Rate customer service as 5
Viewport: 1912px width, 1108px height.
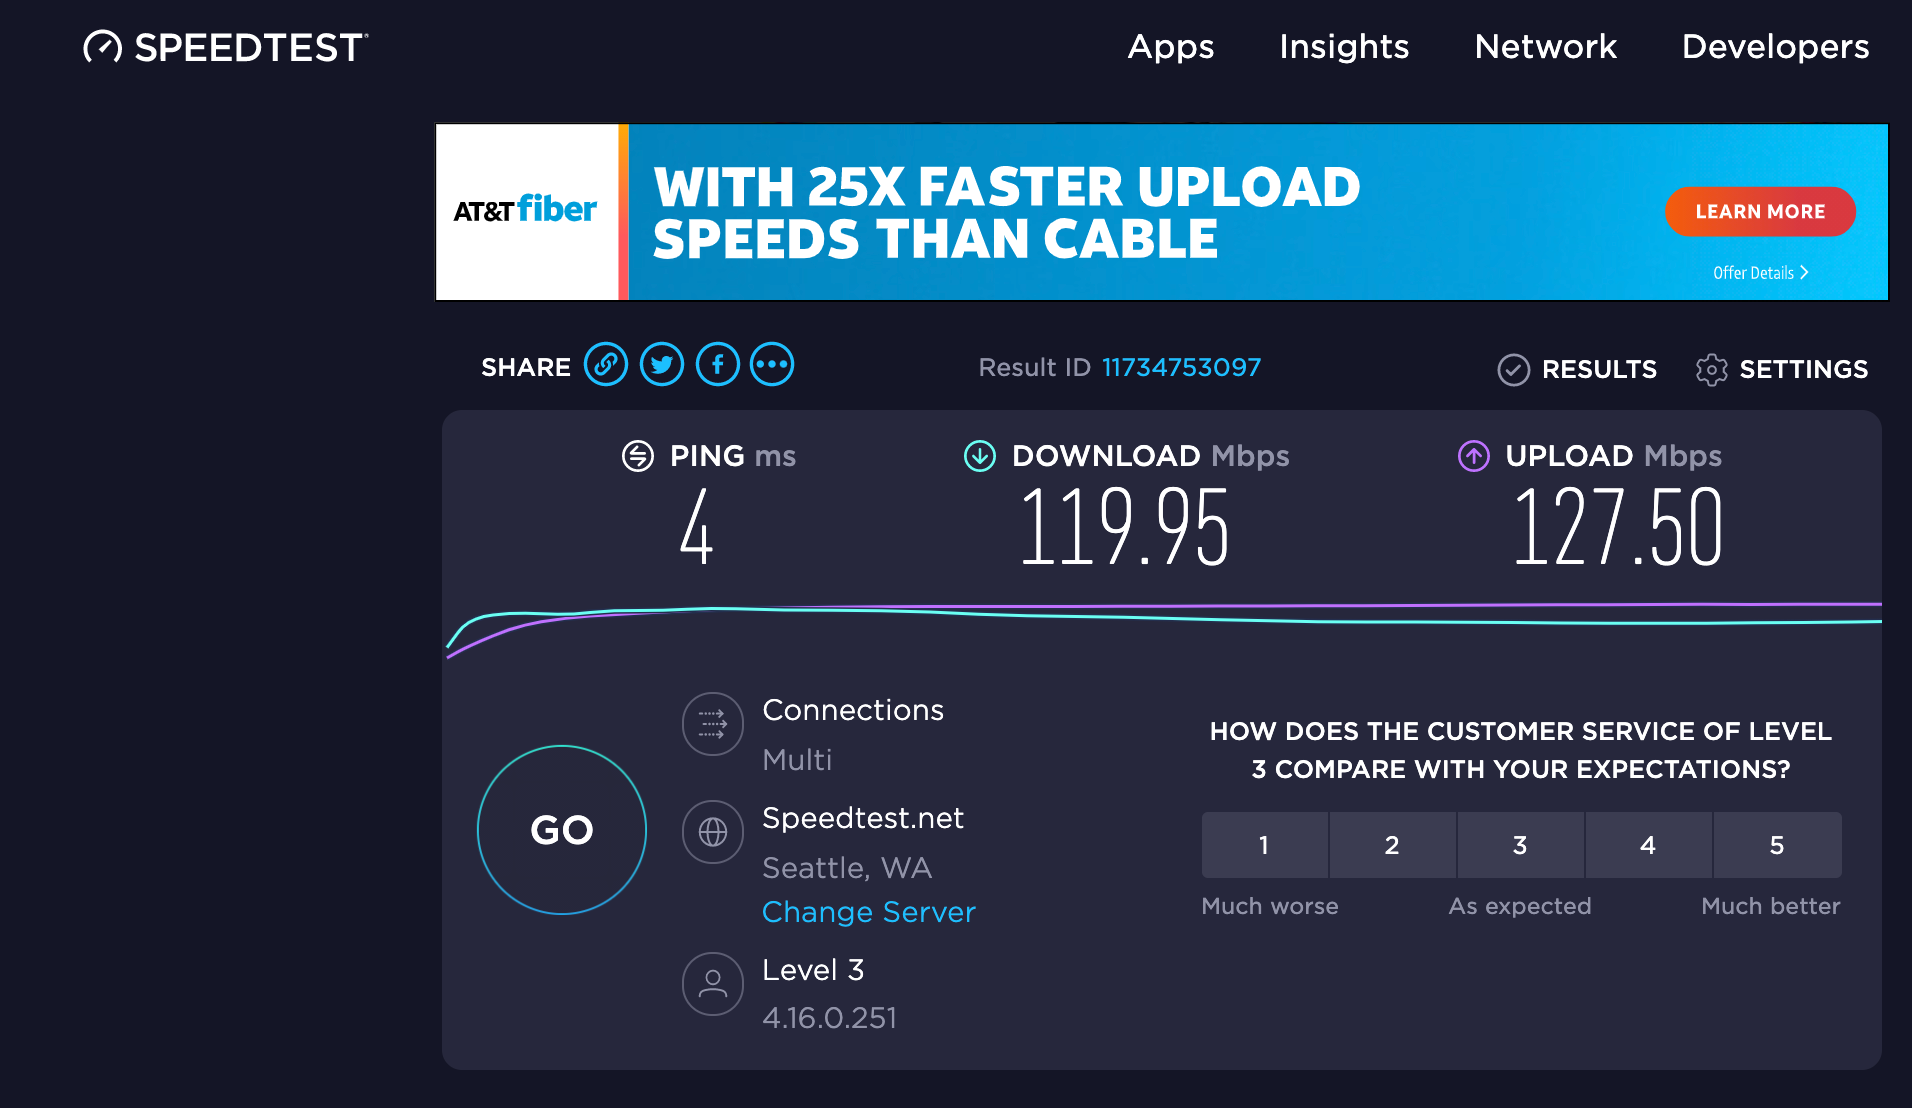1777,845
